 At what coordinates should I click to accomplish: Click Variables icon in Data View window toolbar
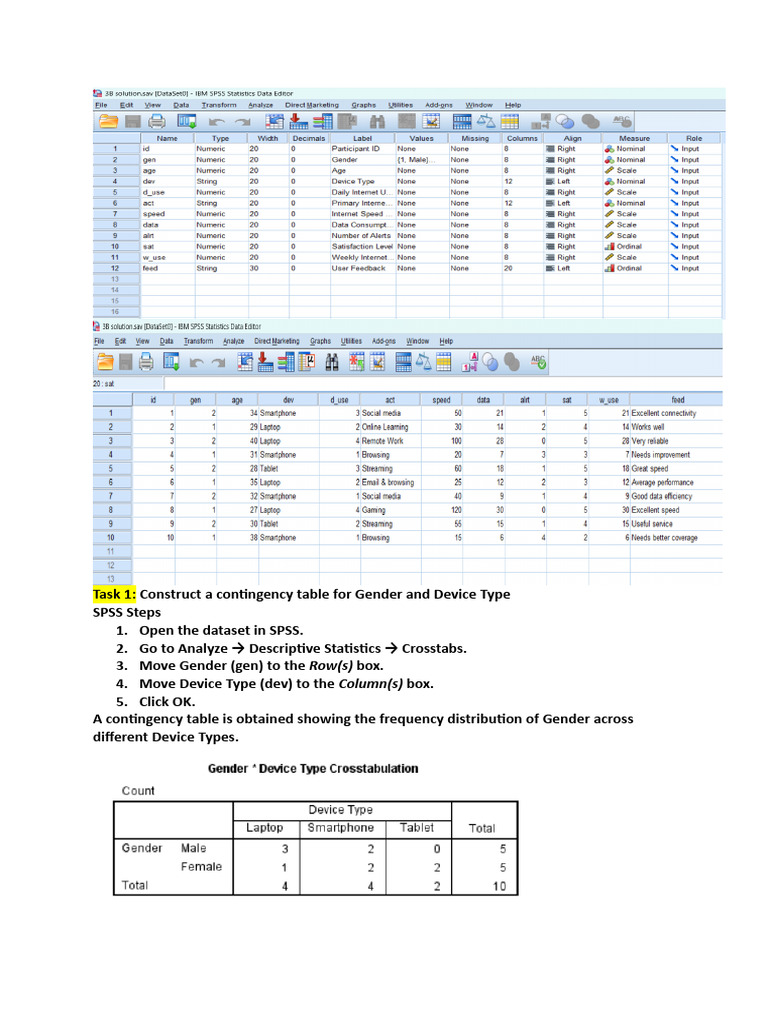pos(286,362)
